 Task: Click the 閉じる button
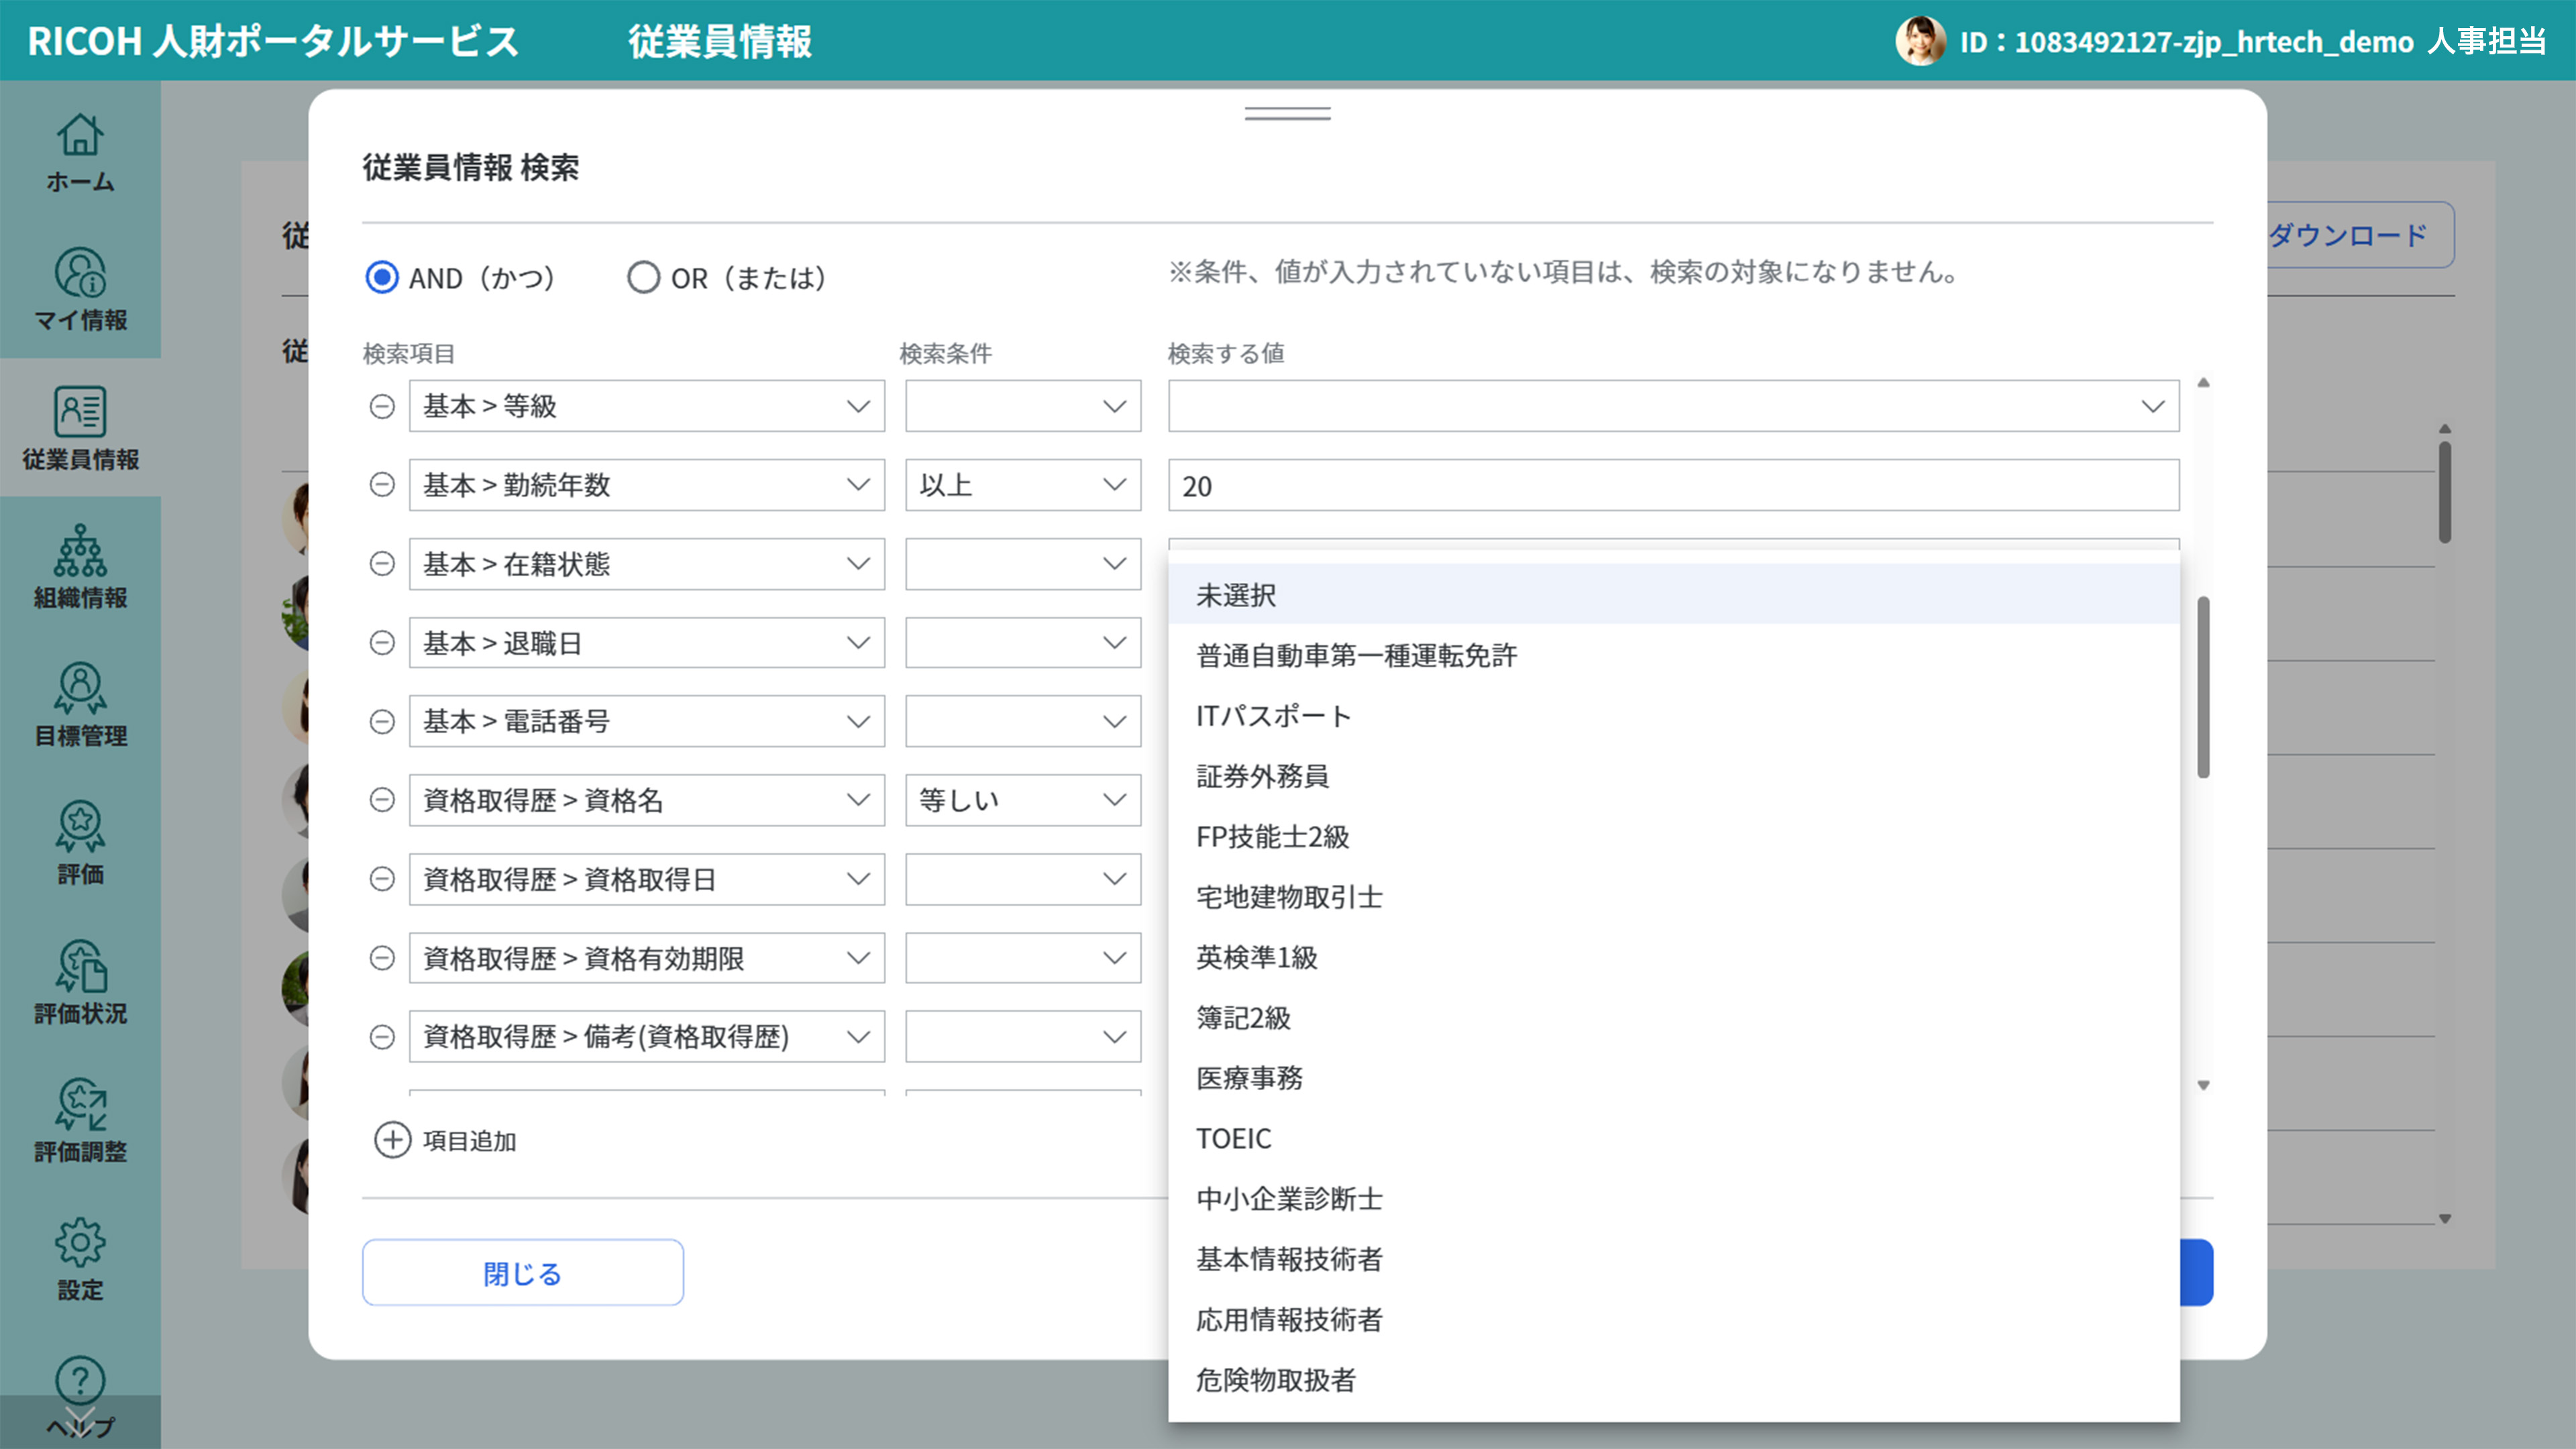coord(522,1272)
